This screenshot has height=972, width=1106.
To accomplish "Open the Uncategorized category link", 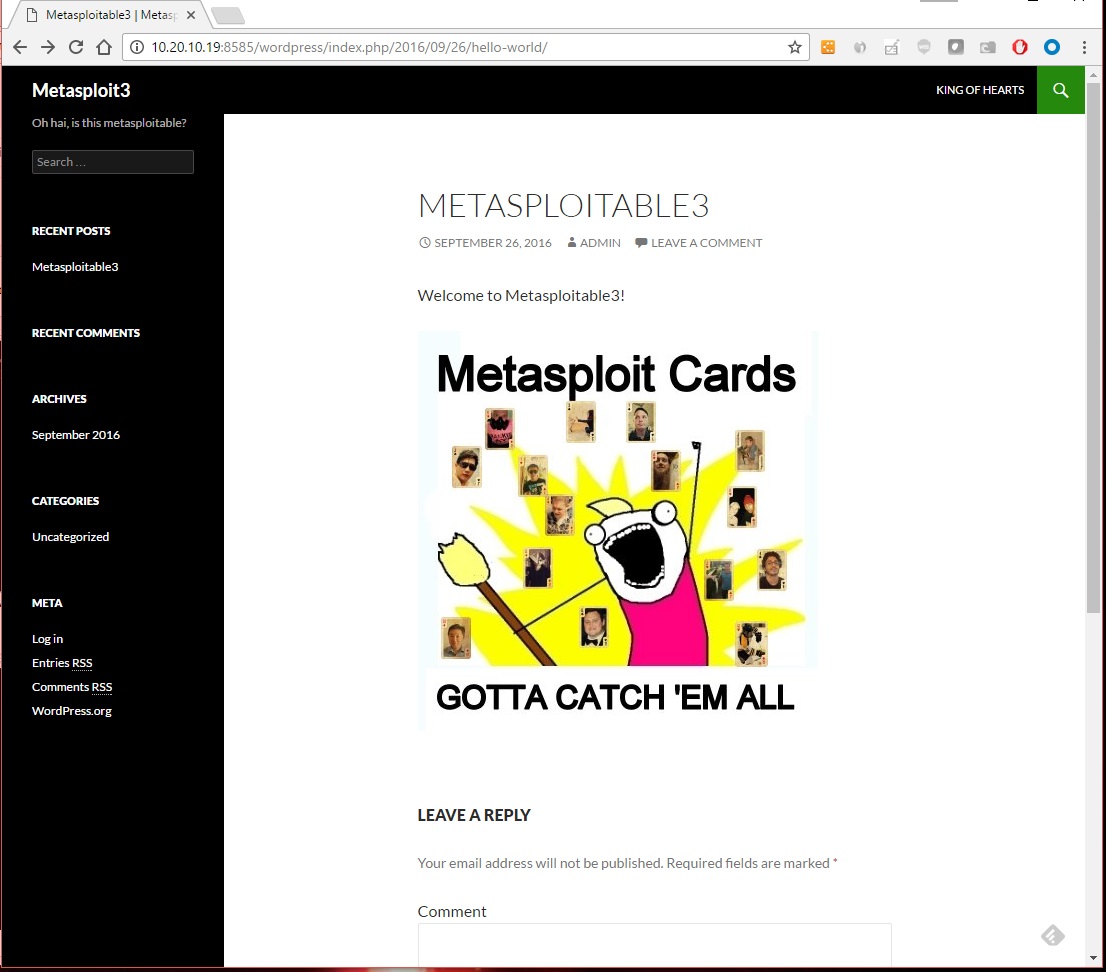I will (x=70, y=537).
